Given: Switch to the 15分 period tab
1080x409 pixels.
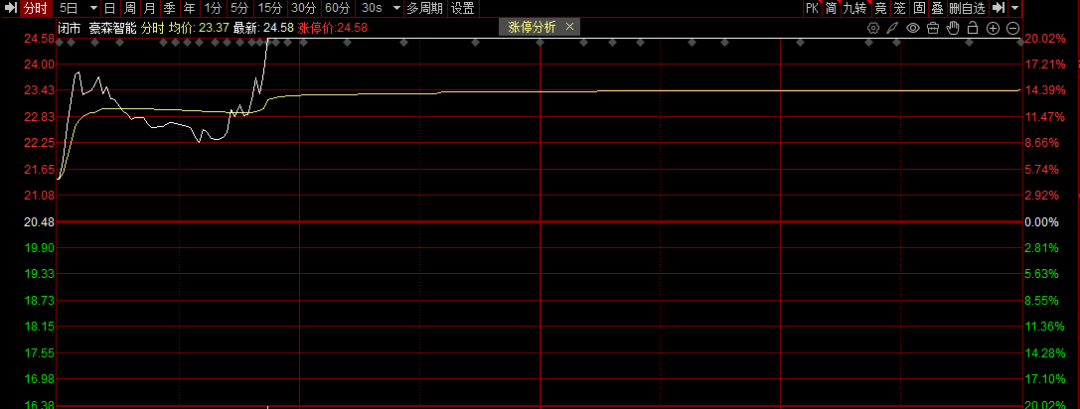Looking at the screenshot, I should pyautogui.click(x=270, y=8).
